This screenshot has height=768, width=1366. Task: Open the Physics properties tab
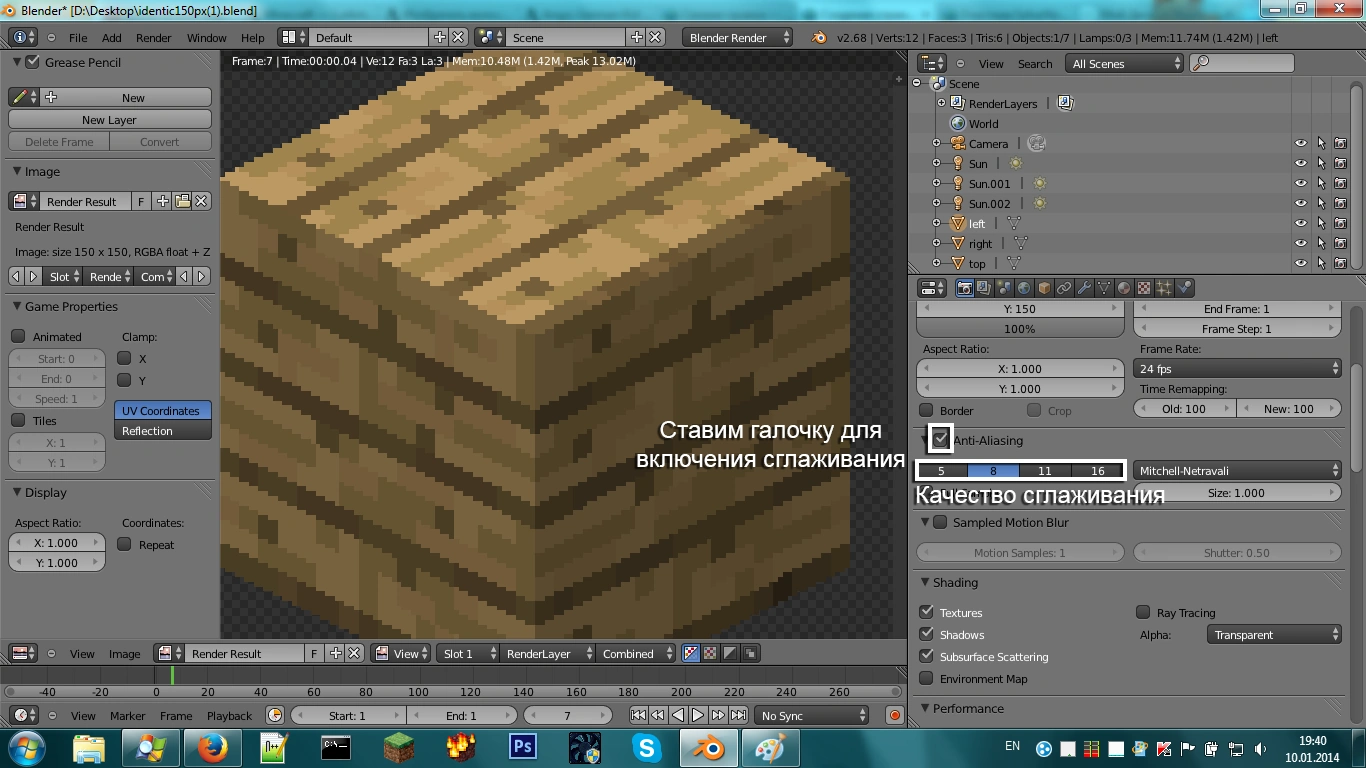click(1185, 288)
